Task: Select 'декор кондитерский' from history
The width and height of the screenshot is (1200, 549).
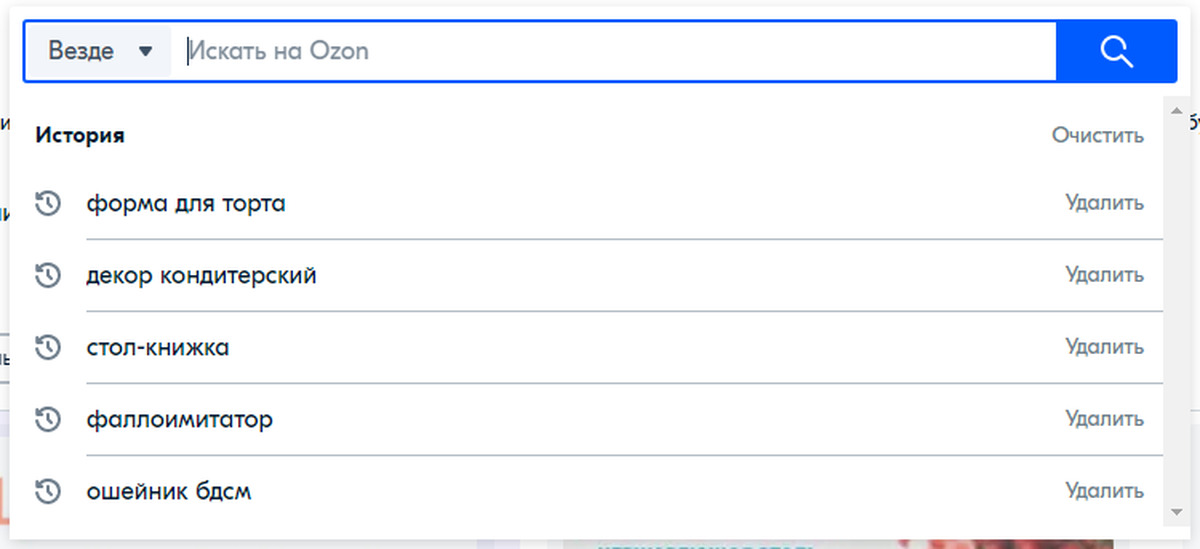Action: [x=202, y=275]
